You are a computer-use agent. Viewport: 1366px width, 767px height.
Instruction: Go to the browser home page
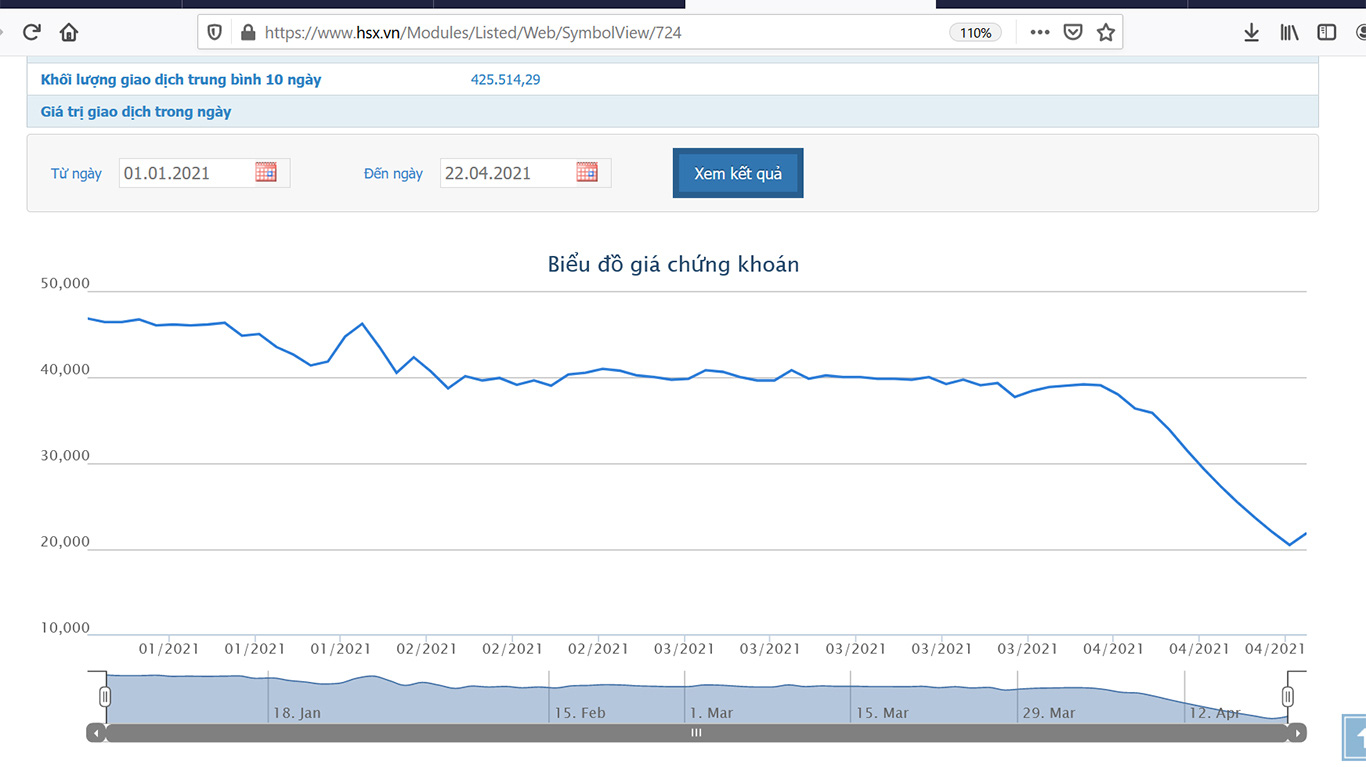point(69,32)
